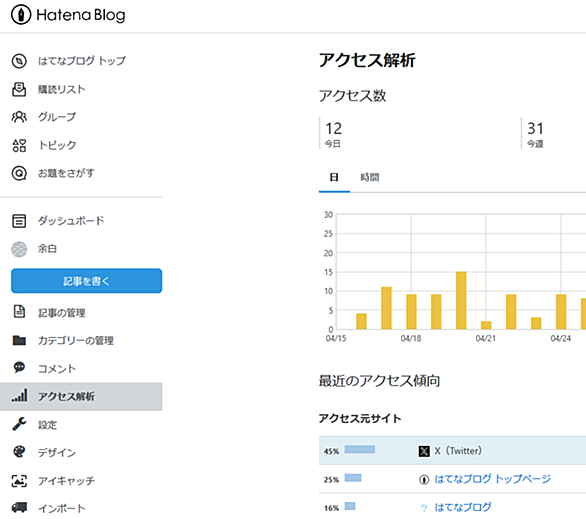Click the 04/18 axis label
Viewport: 586px width, 519px height.
(x=411, y=339)
